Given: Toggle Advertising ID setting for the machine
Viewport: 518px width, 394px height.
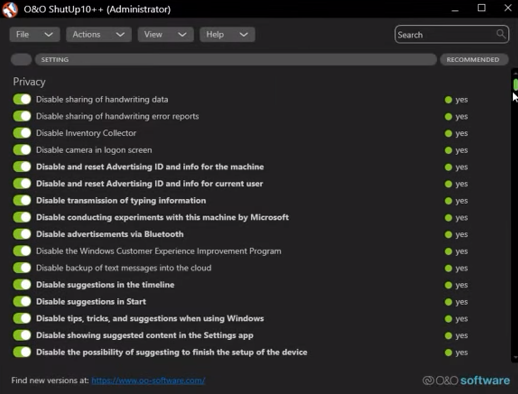Looking at the screenshot, I should coord(22,167).
